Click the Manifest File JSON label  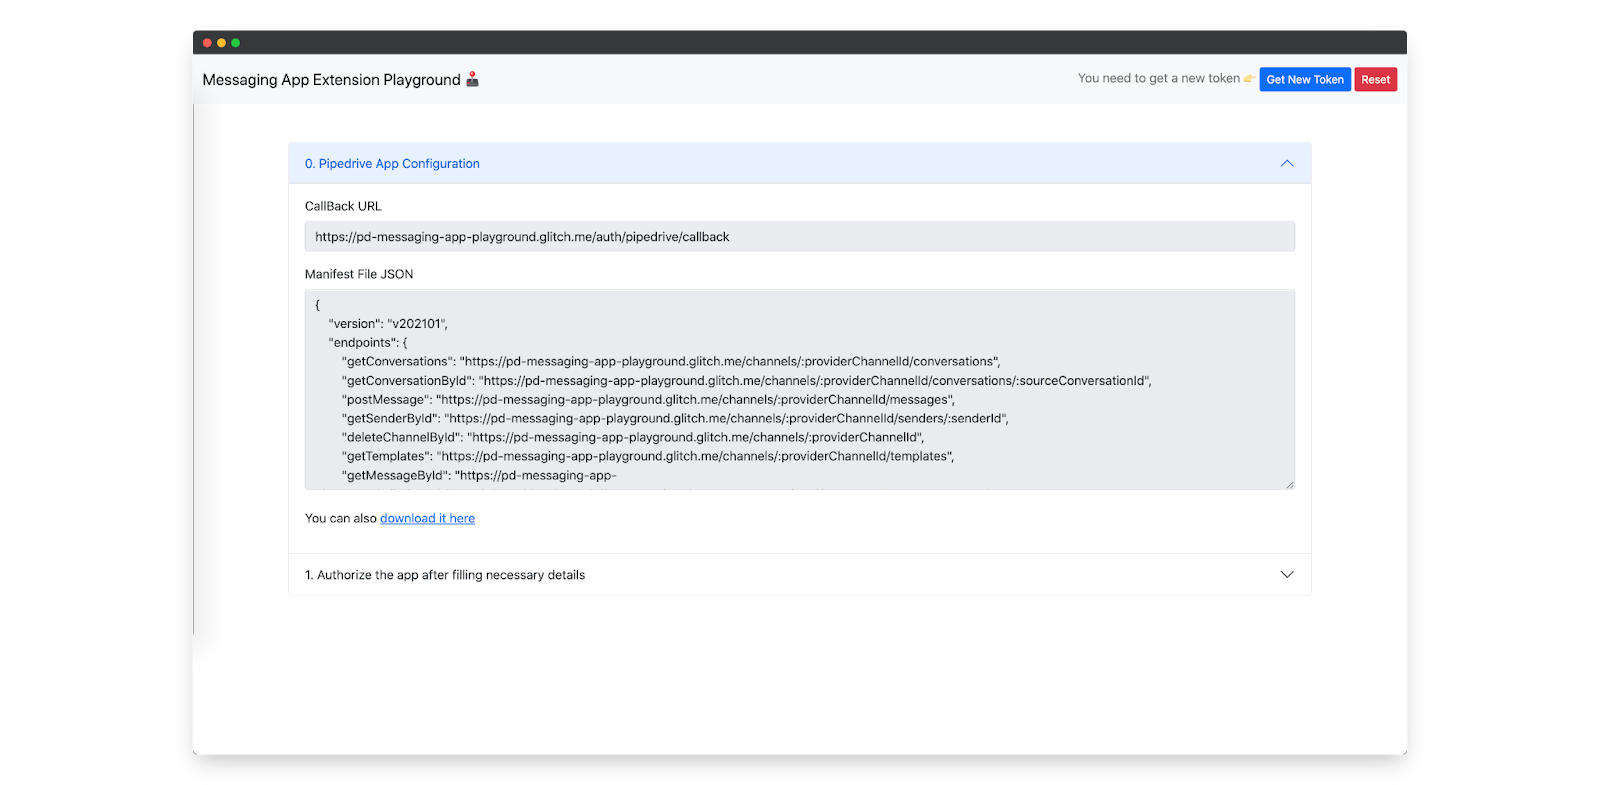point(359,274)
